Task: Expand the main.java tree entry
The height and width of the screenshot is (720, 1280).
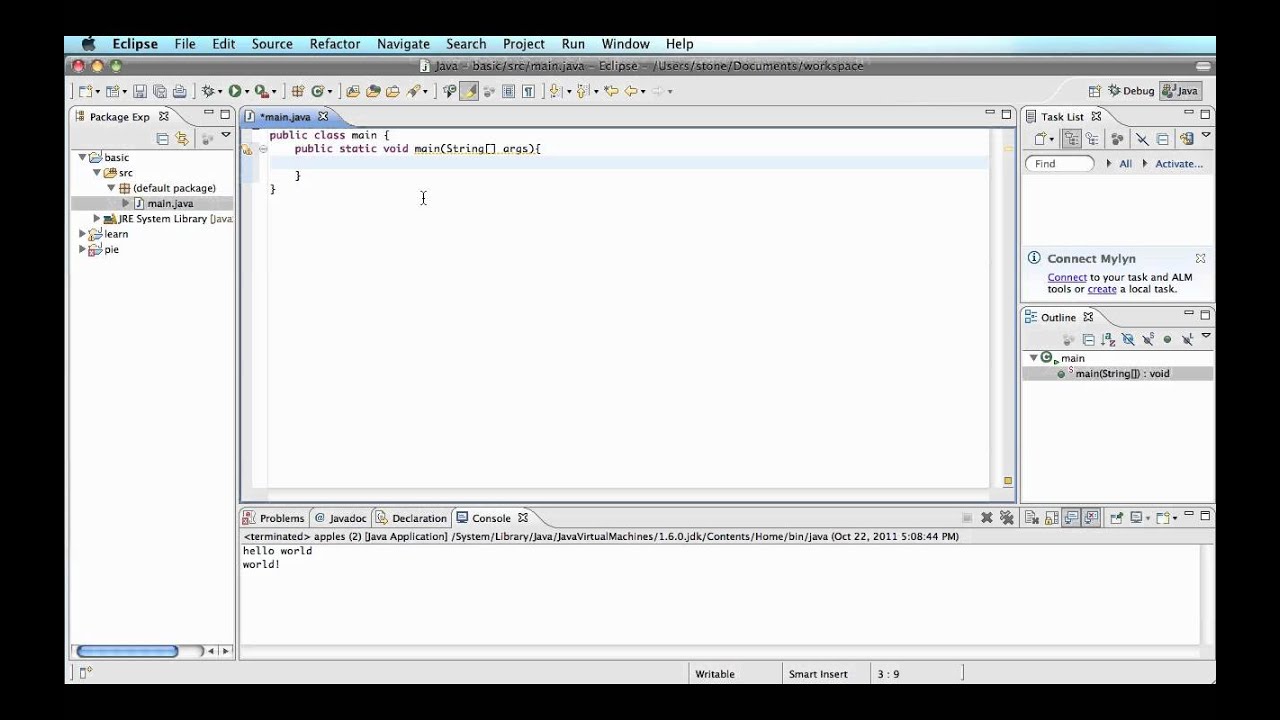Action: tap(126, 203)
